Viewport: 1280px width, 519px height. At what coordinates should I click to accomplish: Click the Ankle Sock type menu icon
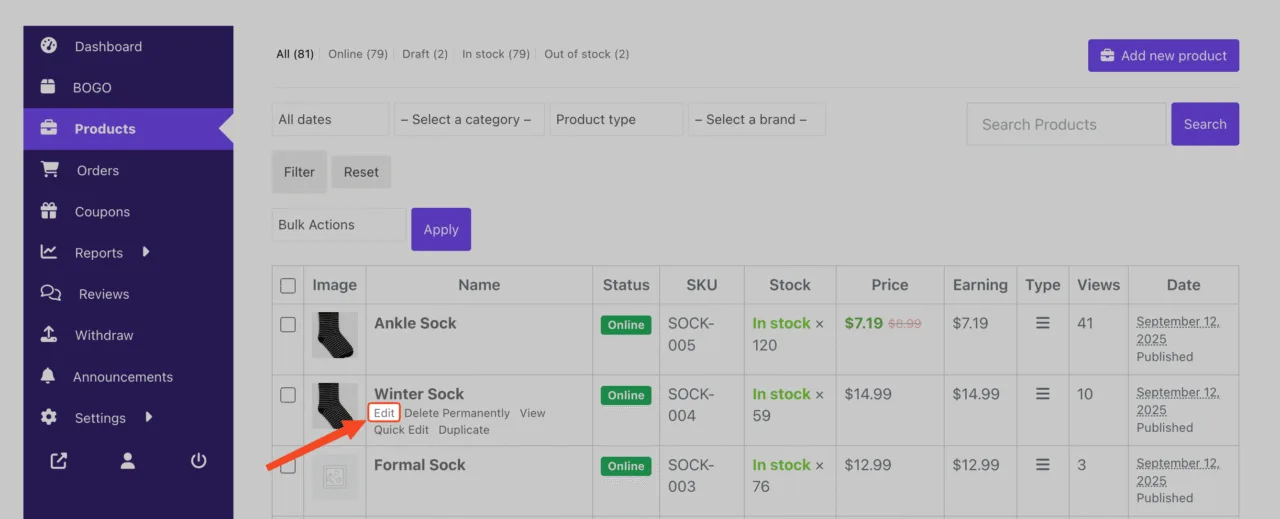pyautogui.click(x=1043, y=323)
